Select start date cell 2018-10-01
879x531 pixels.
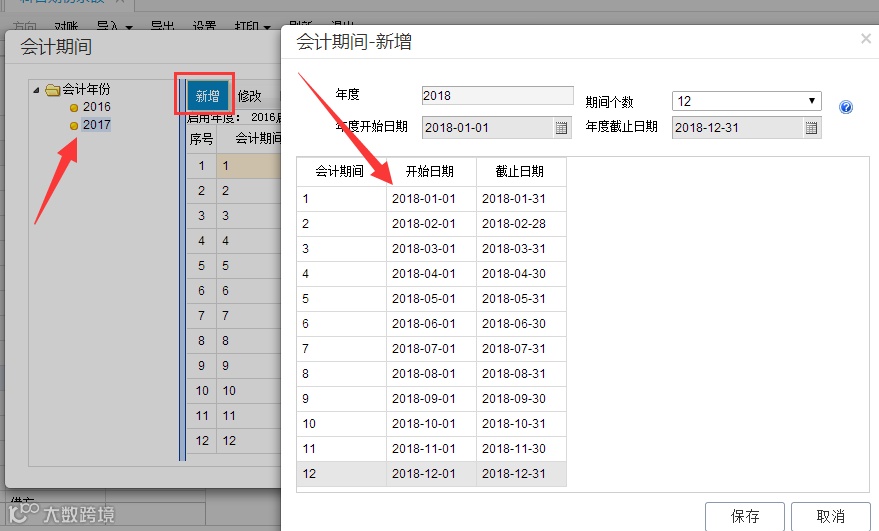(431, 424)
